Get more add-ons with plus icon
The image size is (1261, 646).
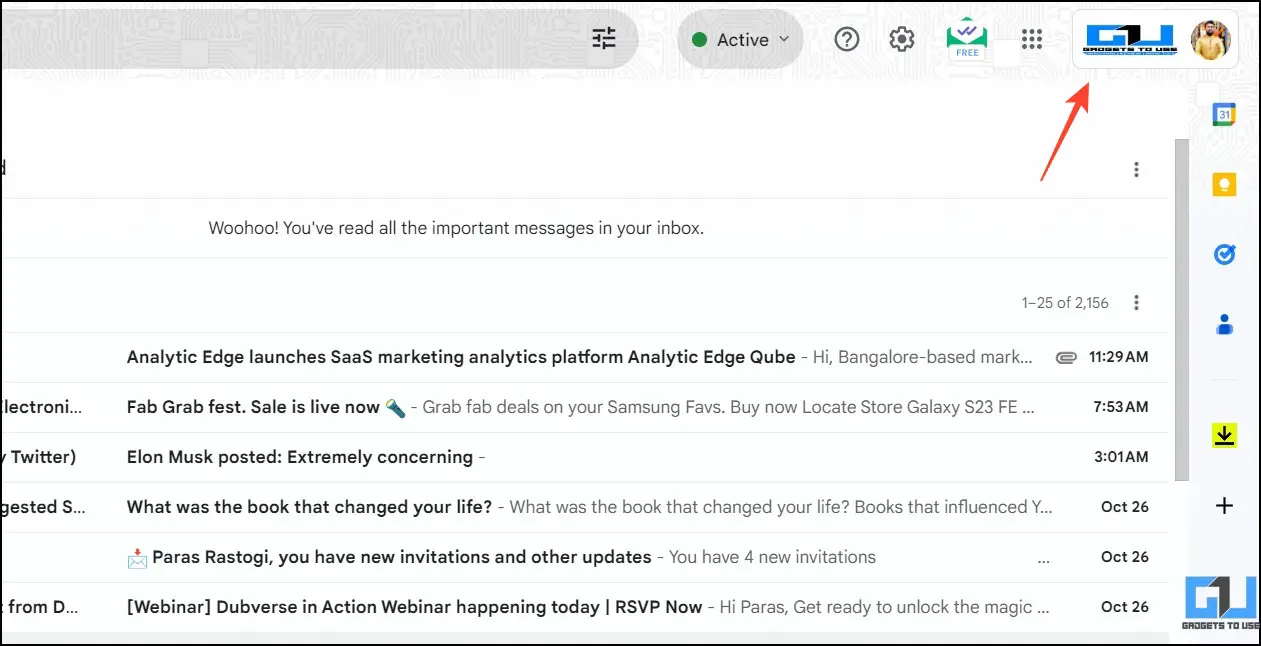point(1224,506)
